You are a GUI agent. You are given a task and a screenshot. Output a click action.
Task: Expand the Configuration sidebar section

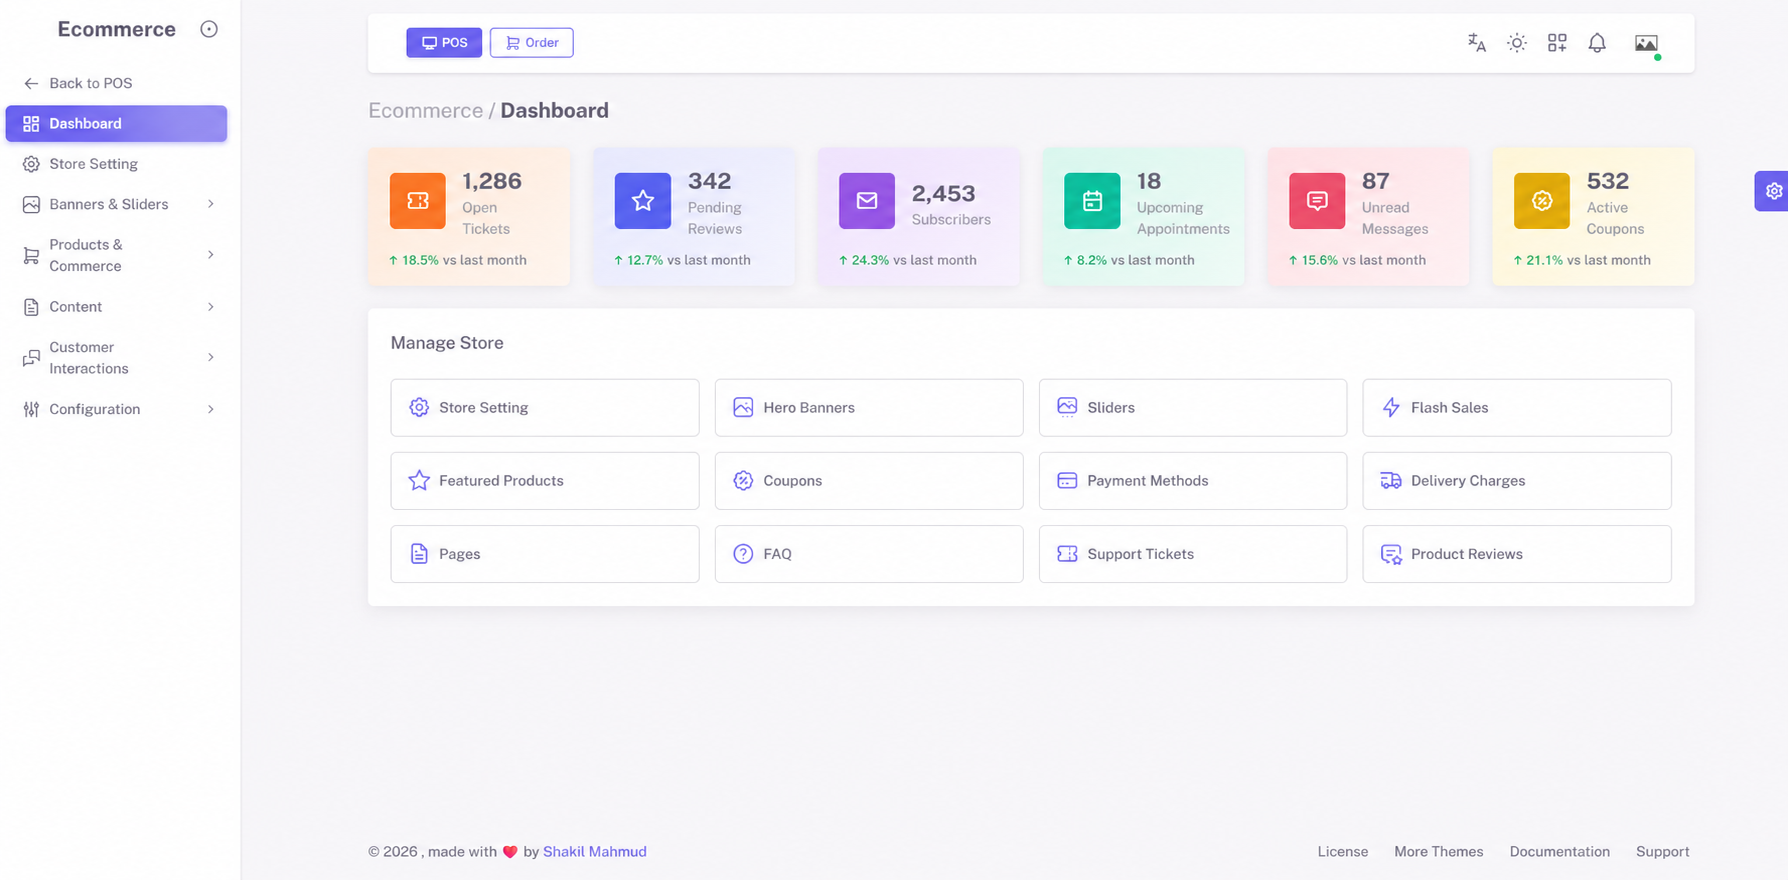[116, 409]
